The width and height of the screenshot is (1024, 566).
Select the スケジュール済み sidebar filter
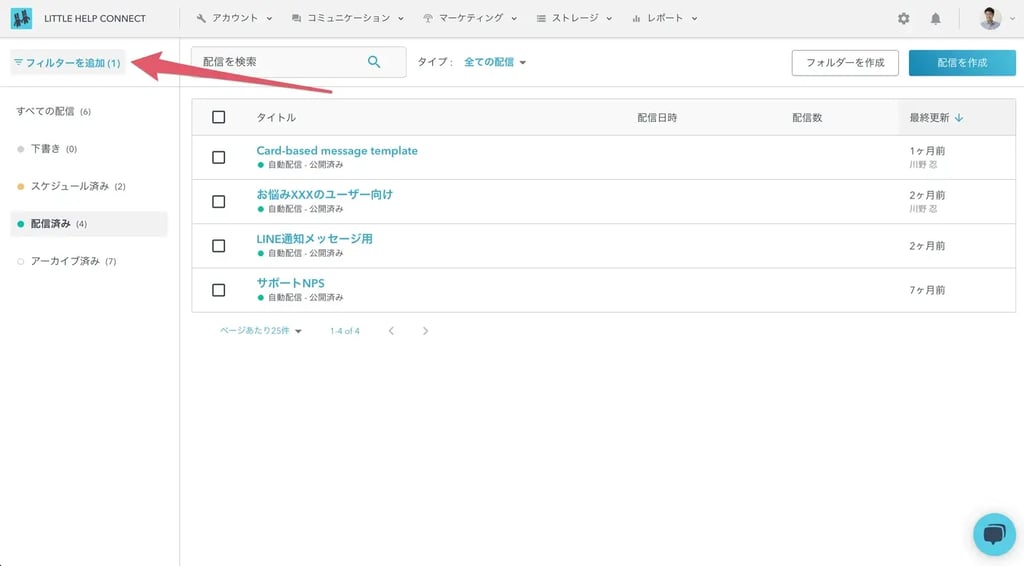pos(78,186)
